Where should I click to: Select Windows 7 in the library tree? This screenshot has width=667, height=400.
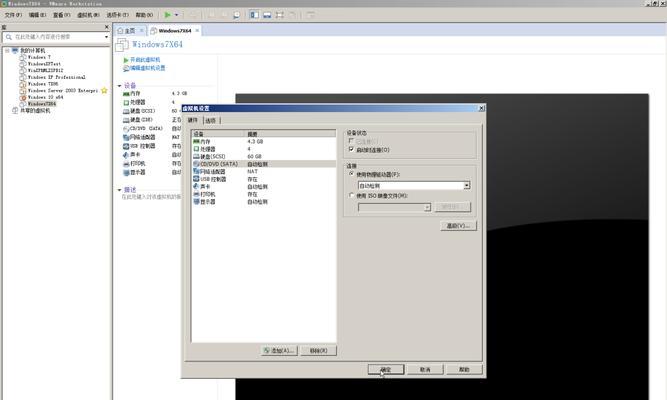pos(39,57)
